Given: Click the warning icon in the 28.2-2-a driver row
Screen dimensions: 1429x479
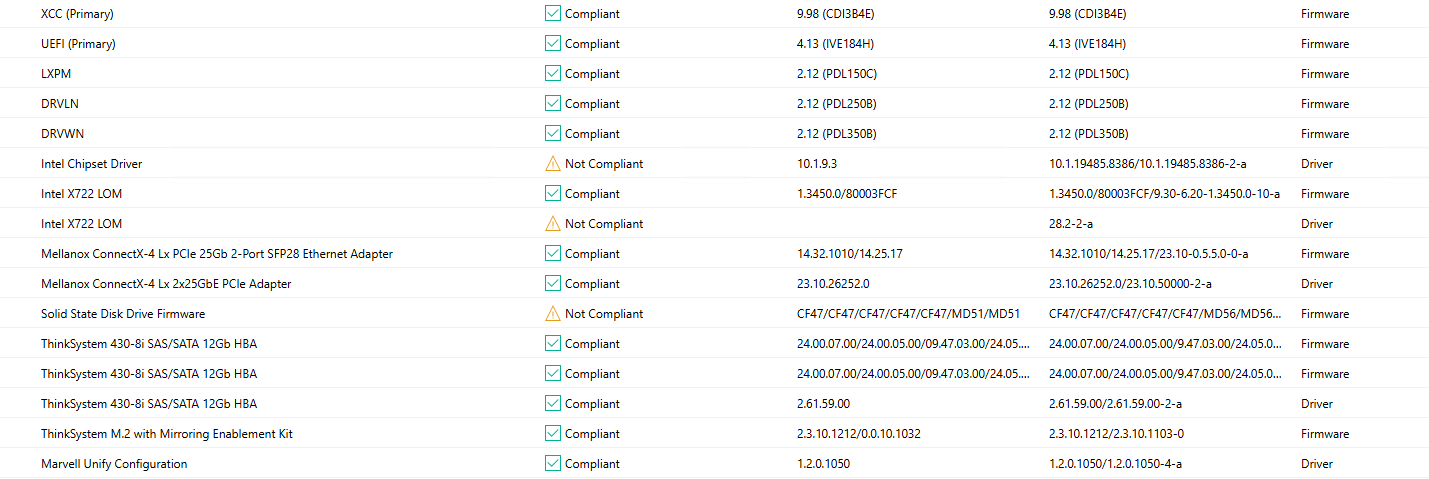Looking at the screenshot, I should click(x=552, y=224).
